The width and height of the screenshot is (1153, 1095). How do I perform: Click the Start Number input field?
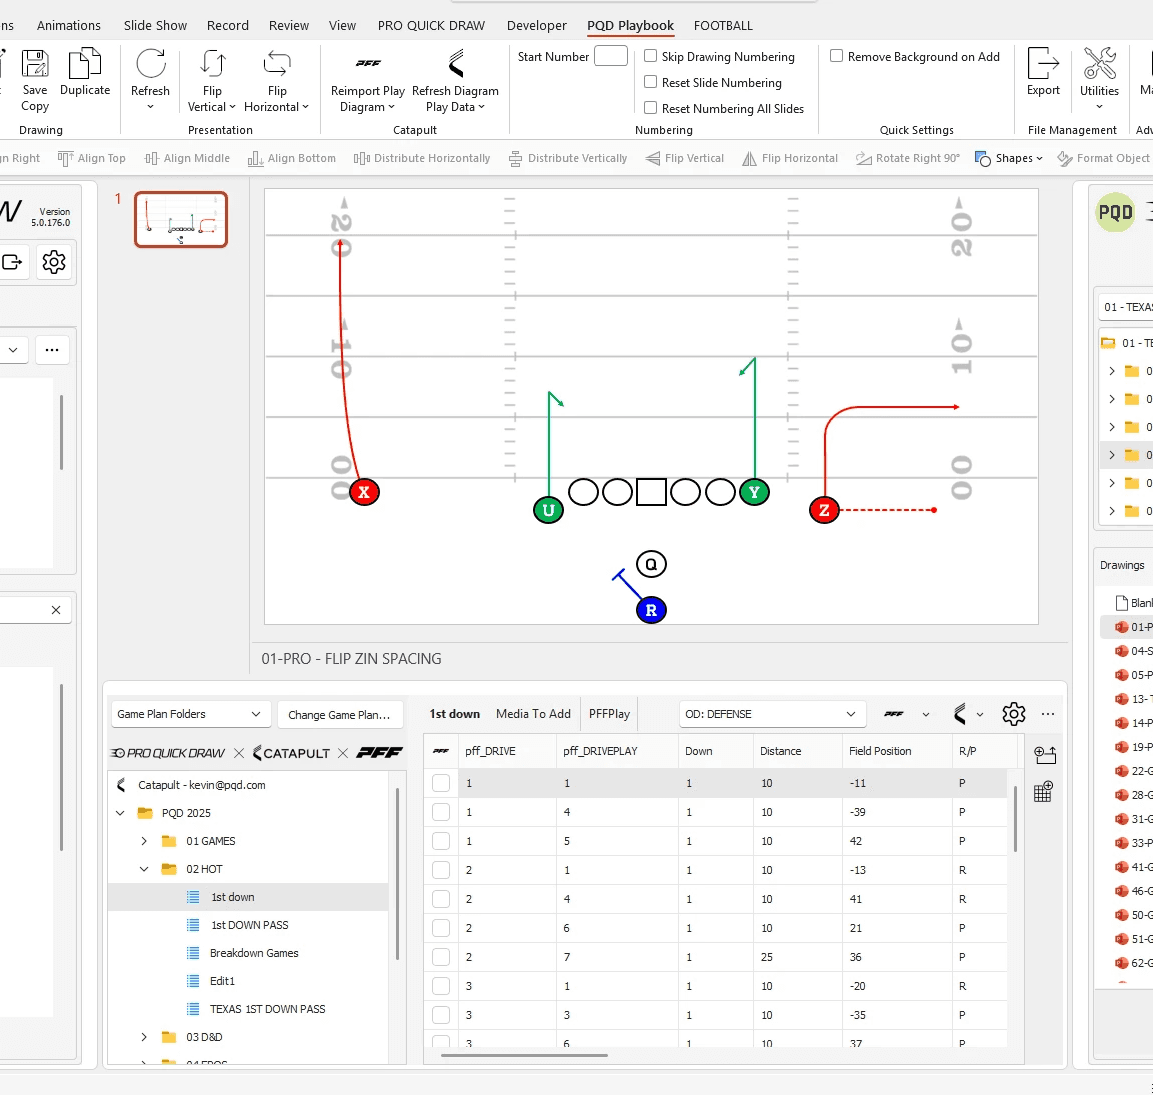(610, 56)
